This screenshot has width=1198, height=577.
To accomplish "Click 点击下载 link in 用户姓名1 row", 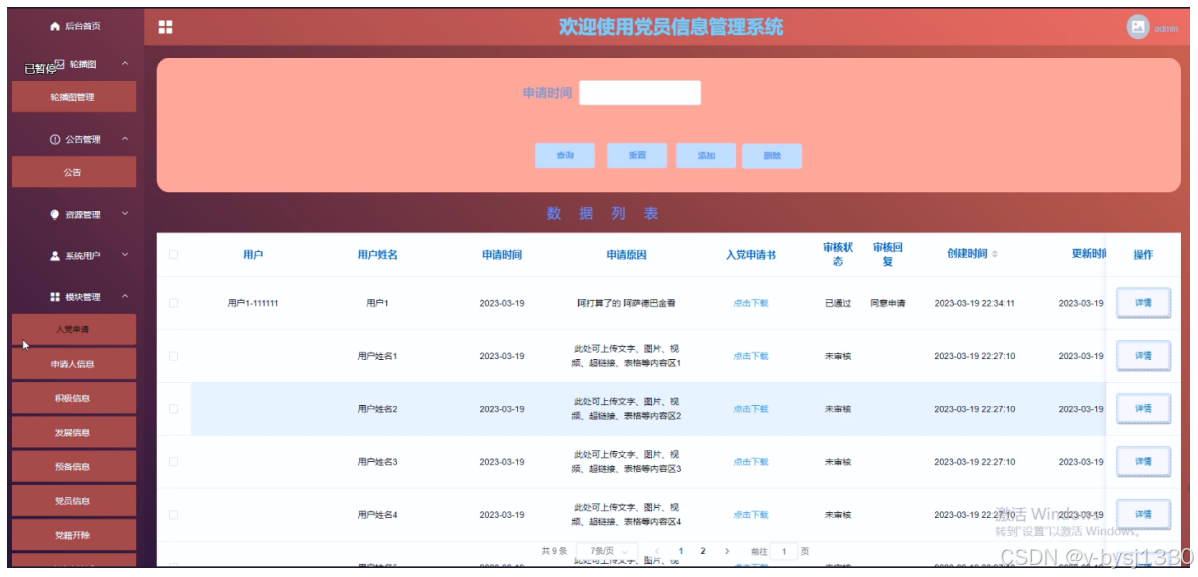I will tap(750, 356).
